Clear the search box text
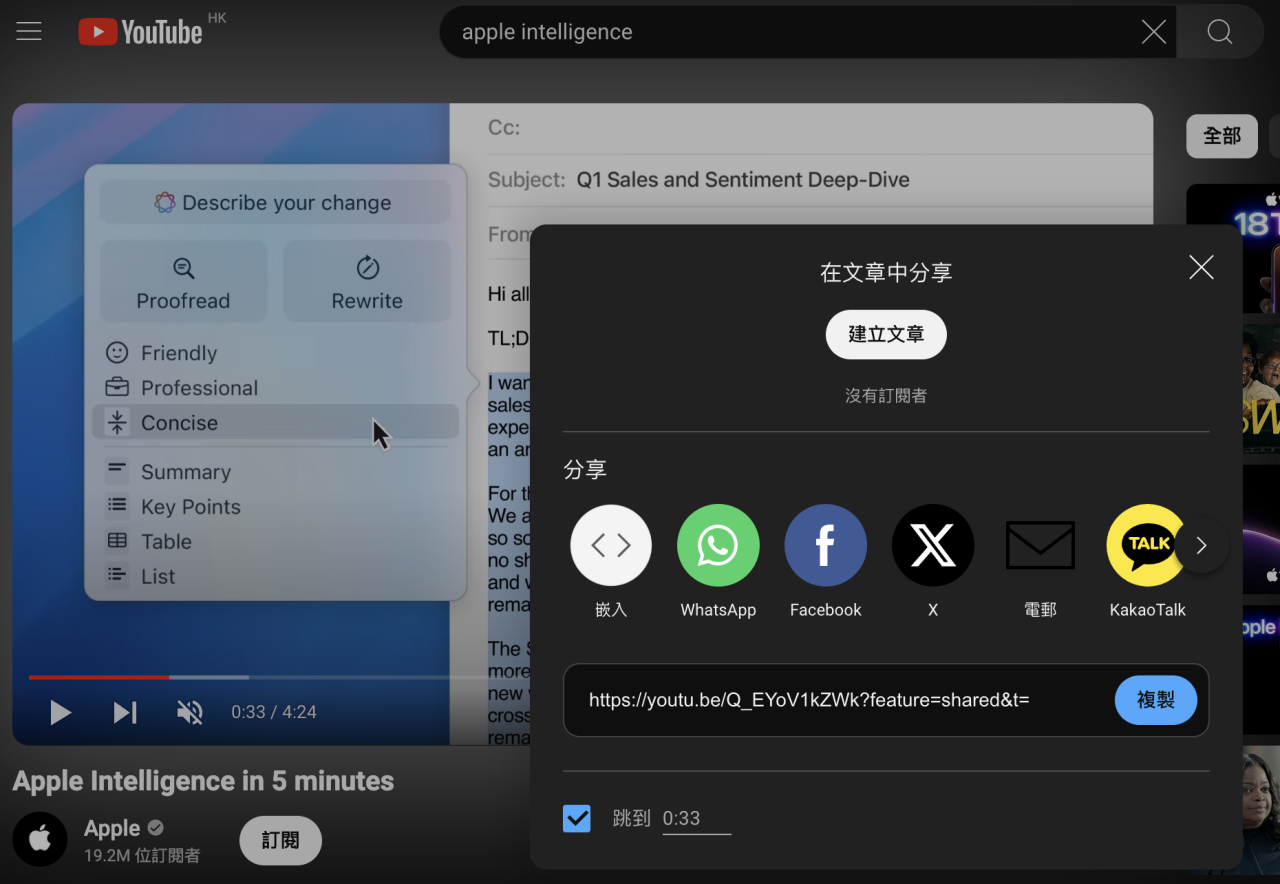This screenshot has height=884, width=1280. [1153, 32]
